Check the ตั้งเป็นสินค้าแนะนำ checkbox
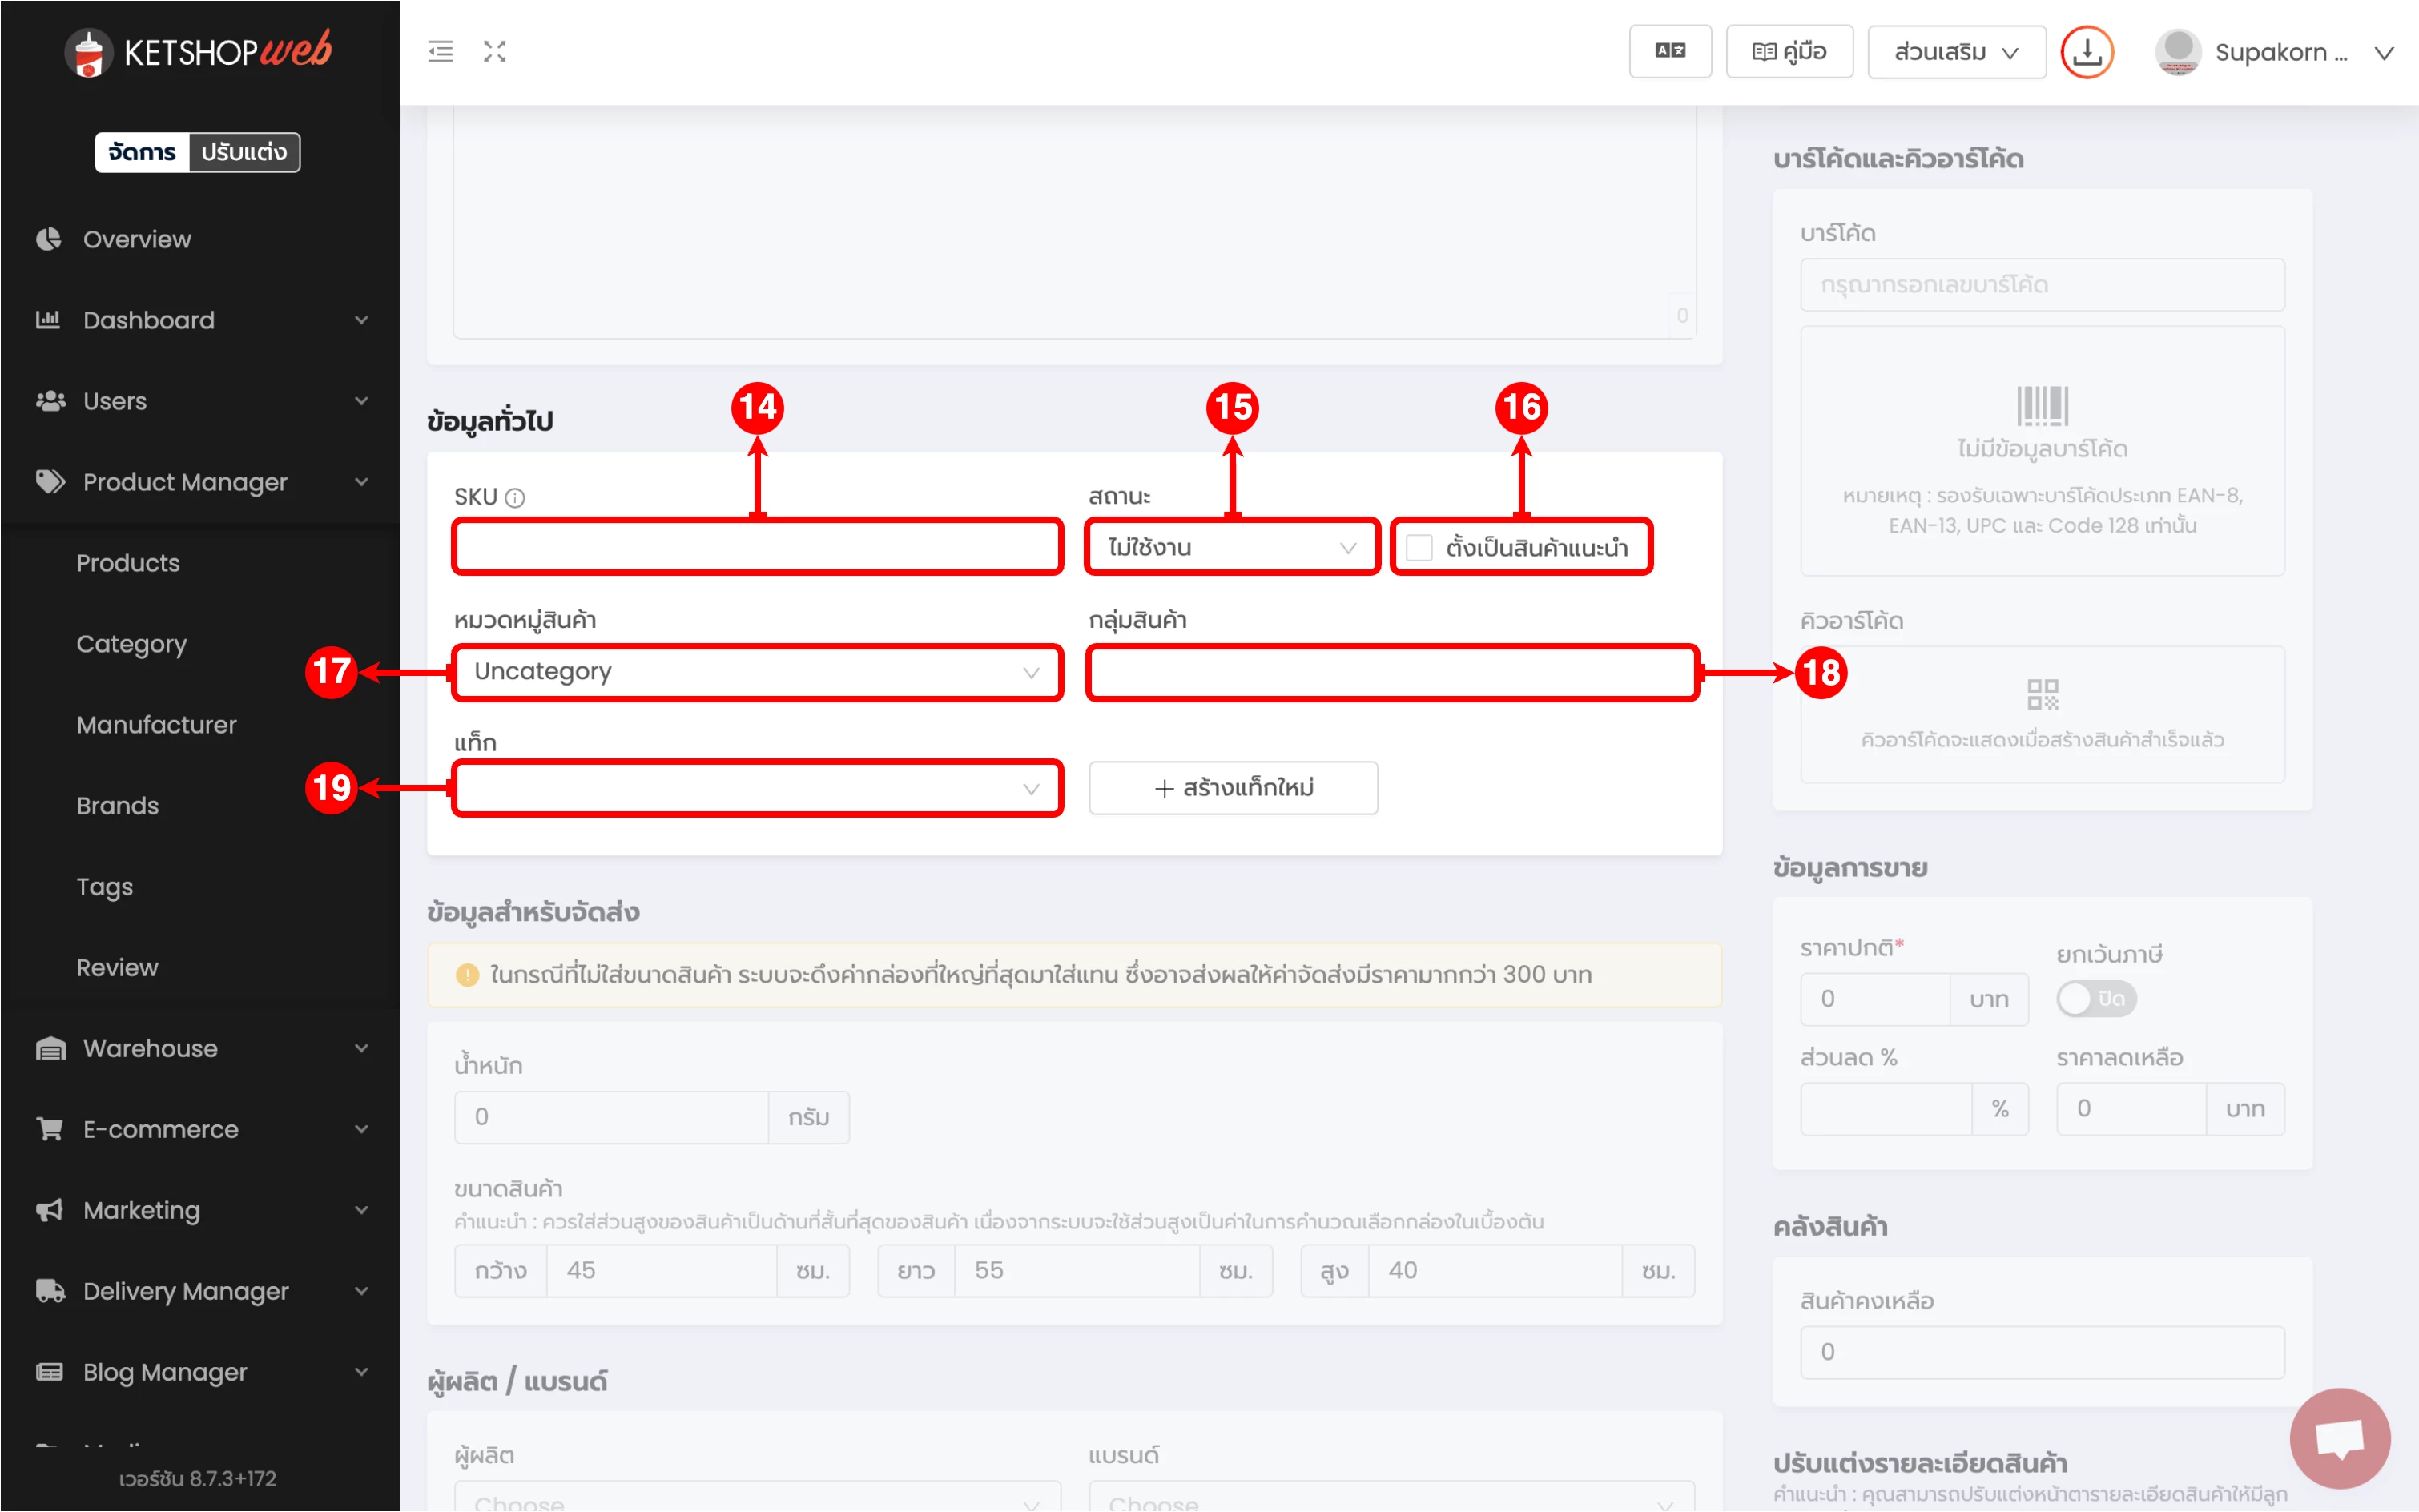Image resolution: width=2419 pixels, height=1512 pixels. (1419, 548)
